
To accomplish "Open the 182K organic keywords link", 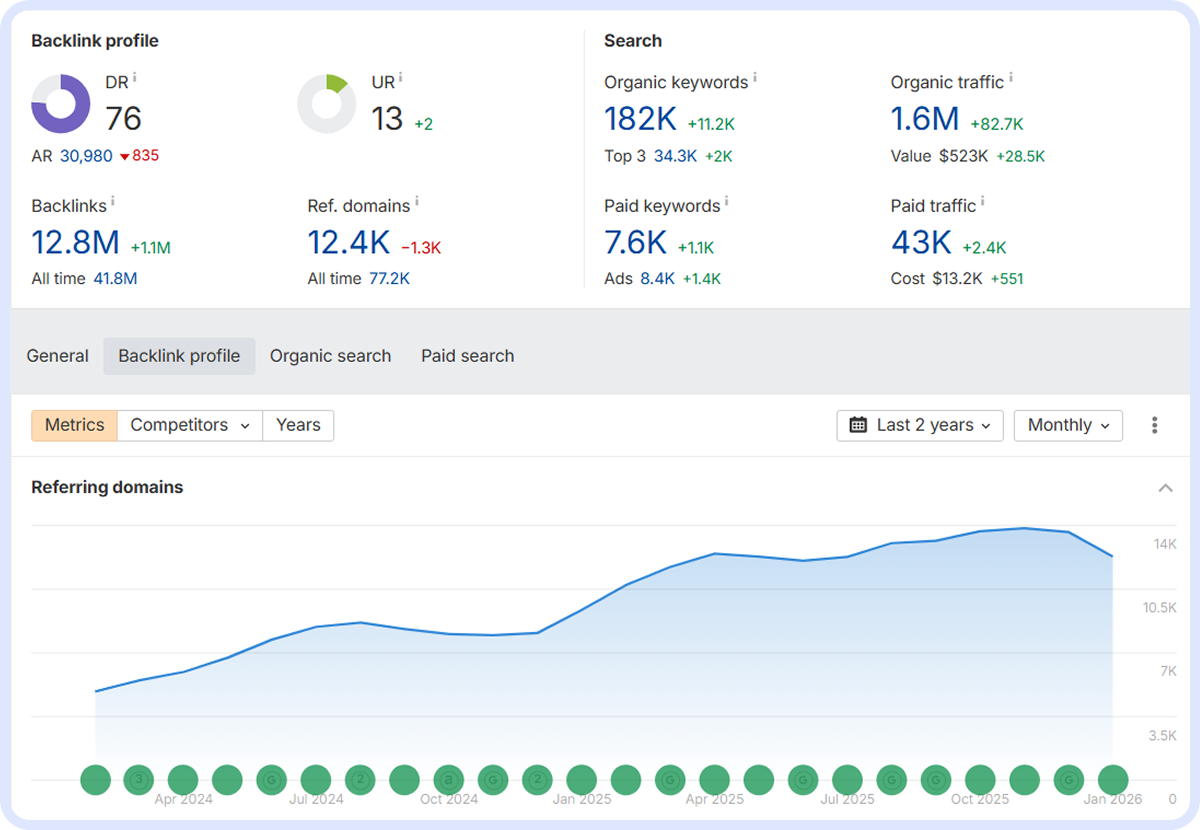I will [640, 119].
